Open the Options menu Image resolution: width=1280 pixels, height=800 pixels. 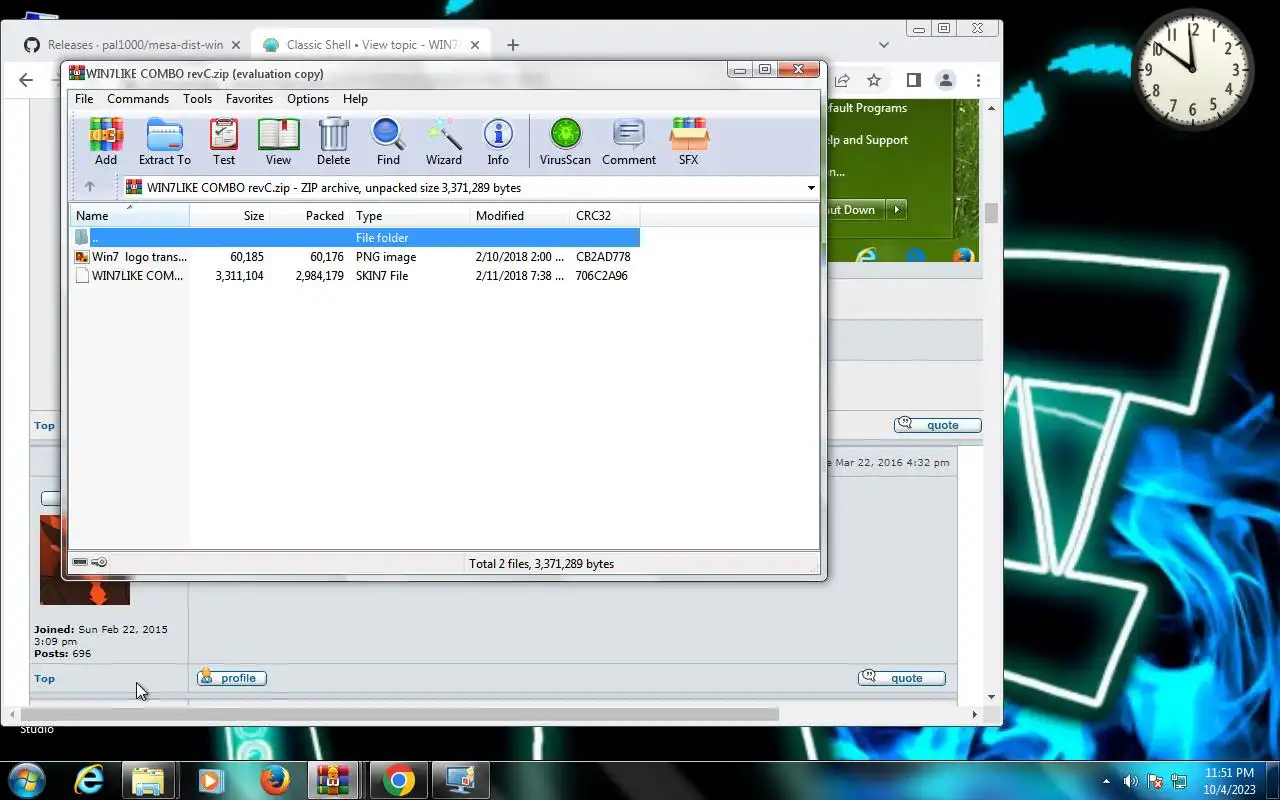(308, 99)
